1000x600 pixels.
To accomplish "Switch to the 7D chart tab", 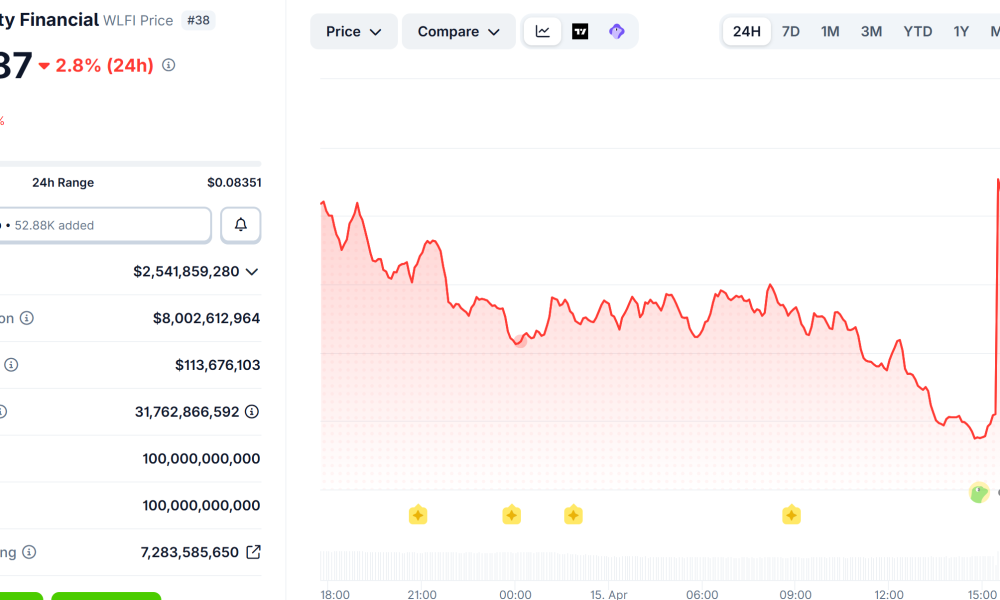I will (x=790, y=31).
